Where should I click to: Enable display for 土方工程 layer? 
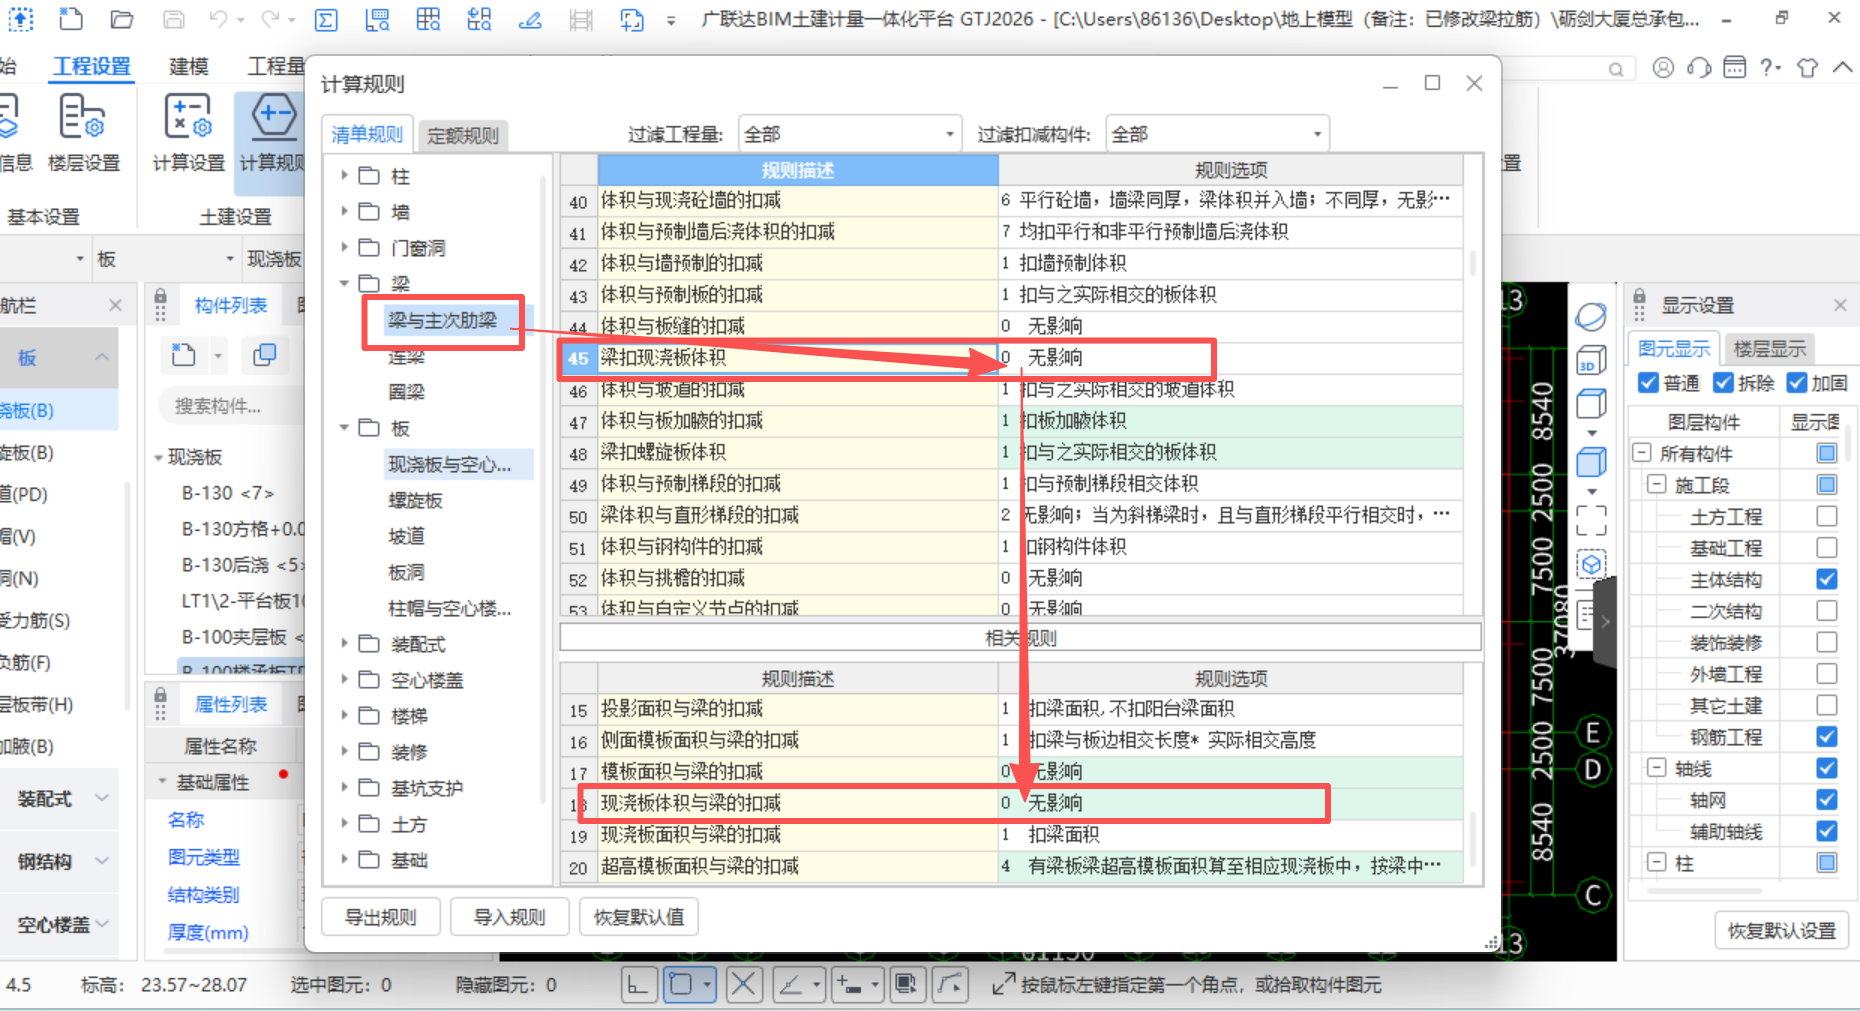click(x=1827, y=516)
